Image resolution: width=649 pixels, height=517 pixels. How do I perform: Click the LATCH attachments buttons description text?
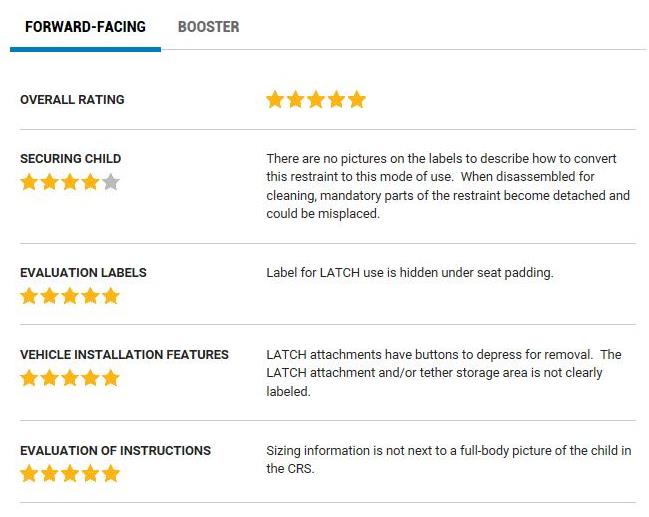(x=444, y=373)
